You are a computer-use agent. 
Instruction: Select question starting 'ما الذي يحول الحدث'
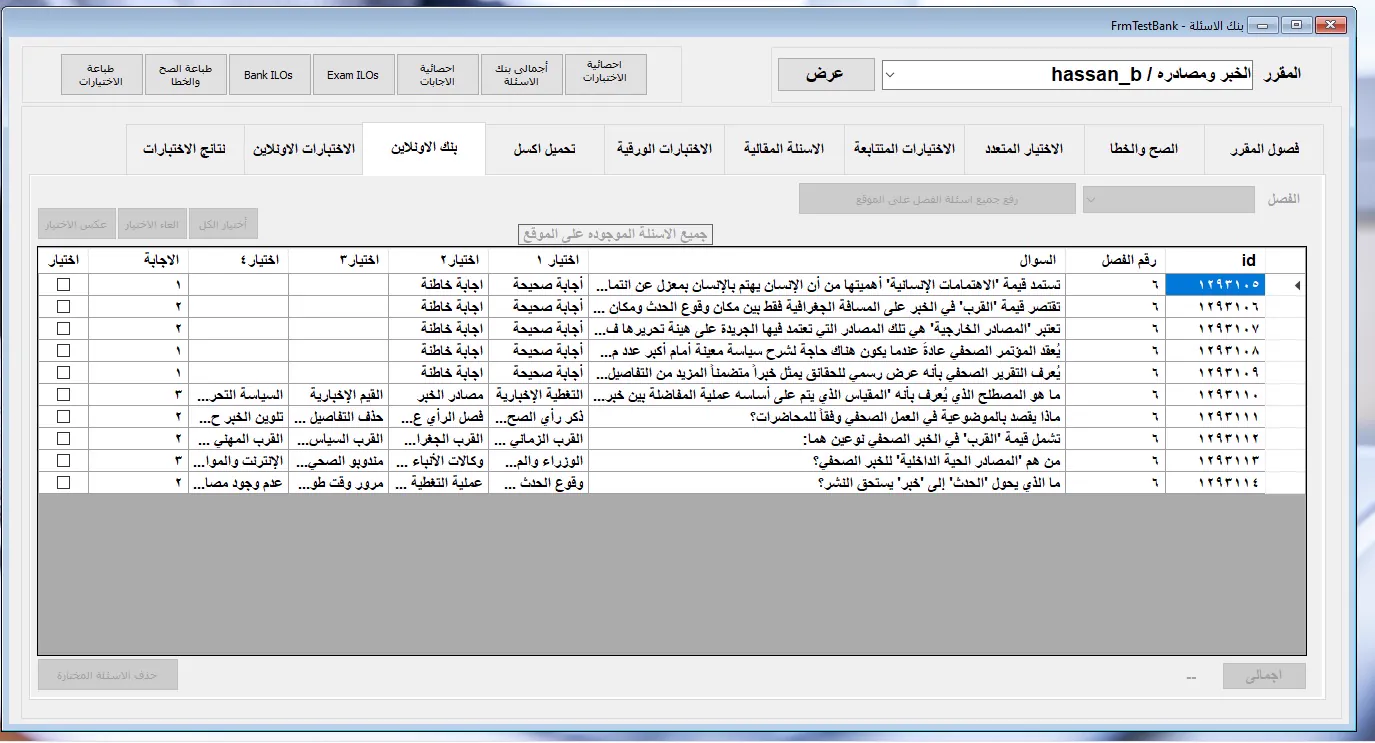pyautogui.click(x=827, y=483)
